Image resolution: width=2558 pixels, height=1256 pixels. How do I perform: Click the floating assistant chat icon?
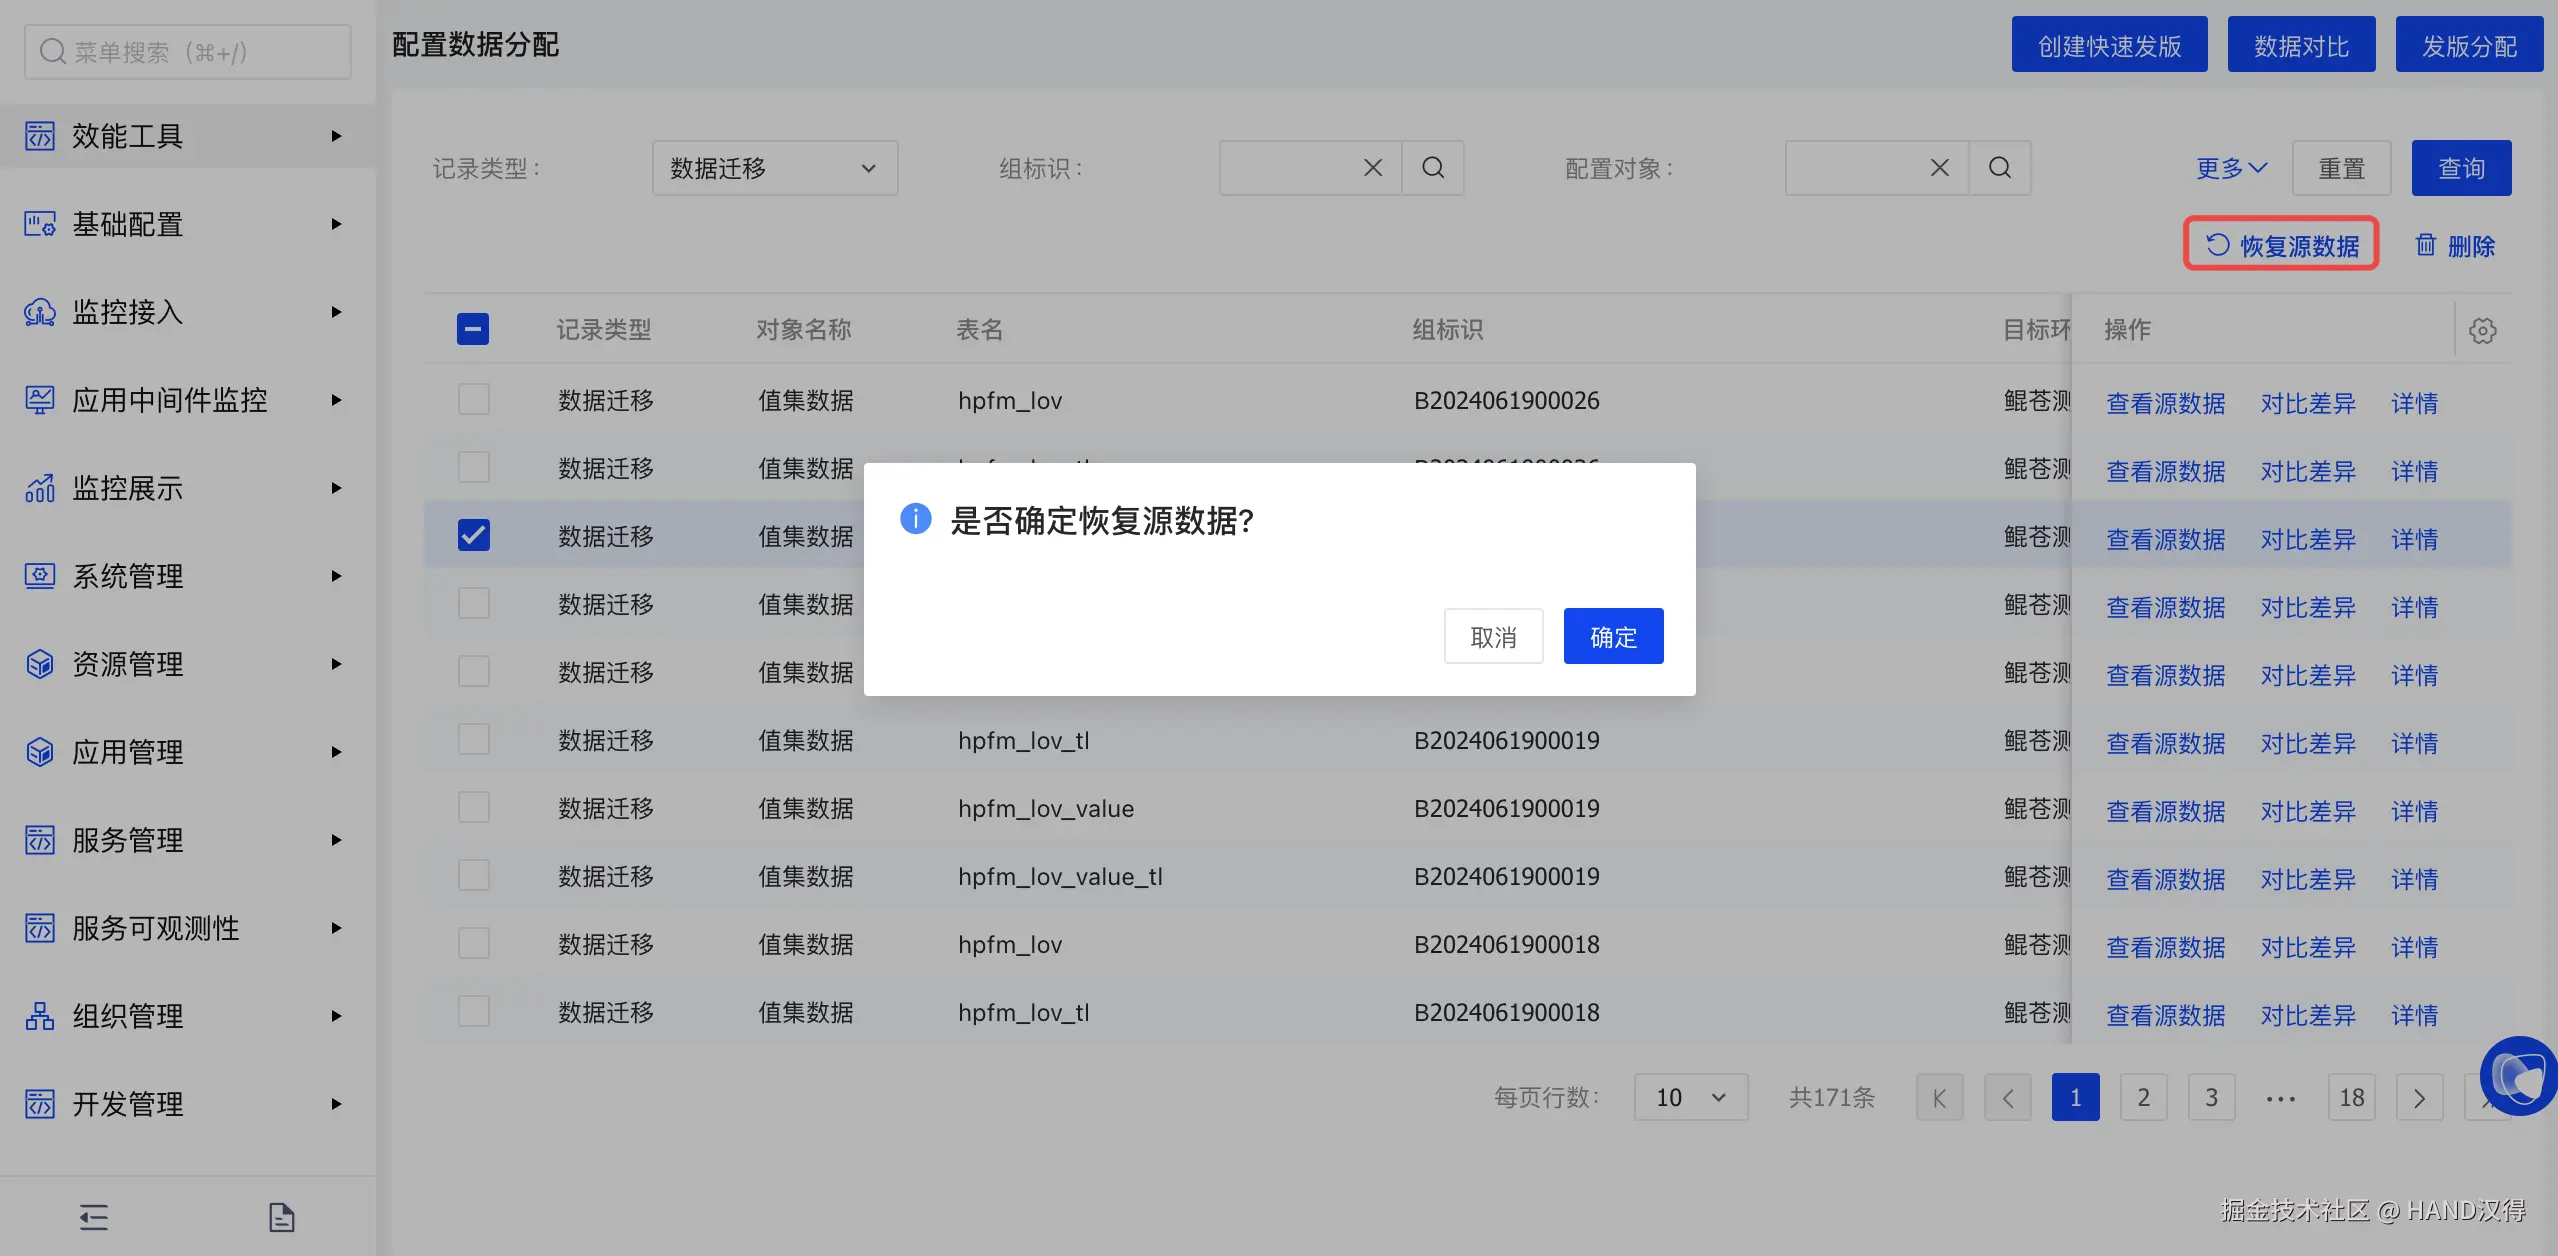pos(2518,1076)
